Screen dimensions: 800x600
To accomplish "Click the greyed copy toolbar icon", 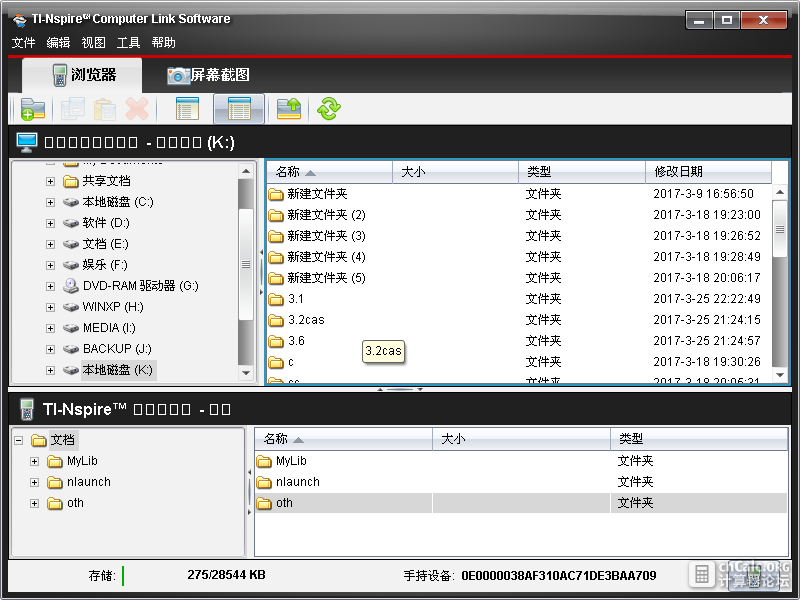I will [x=72, y=109].
